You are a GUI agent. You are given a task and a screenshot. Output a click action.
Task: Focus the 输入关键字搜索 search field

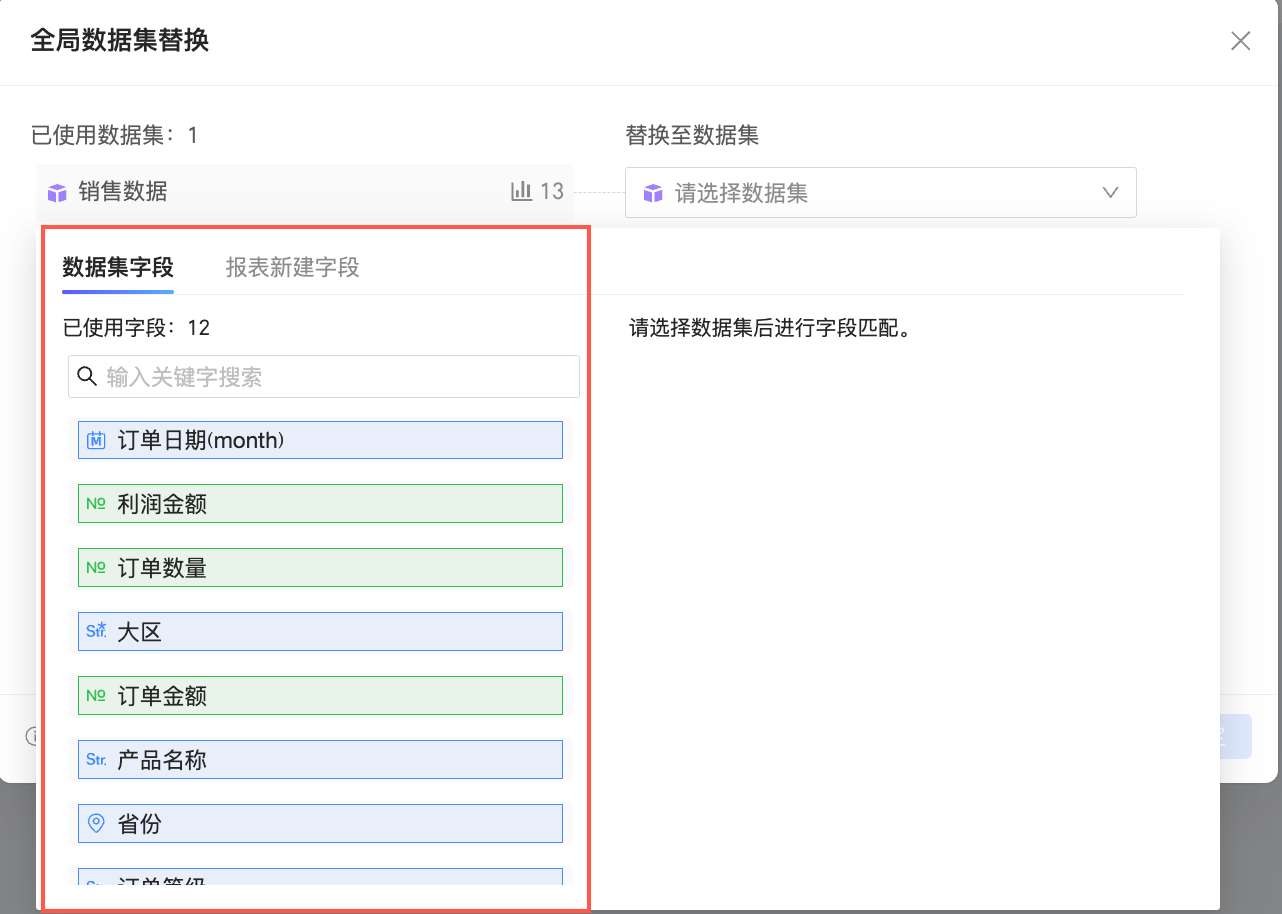(x=324, y=376)
